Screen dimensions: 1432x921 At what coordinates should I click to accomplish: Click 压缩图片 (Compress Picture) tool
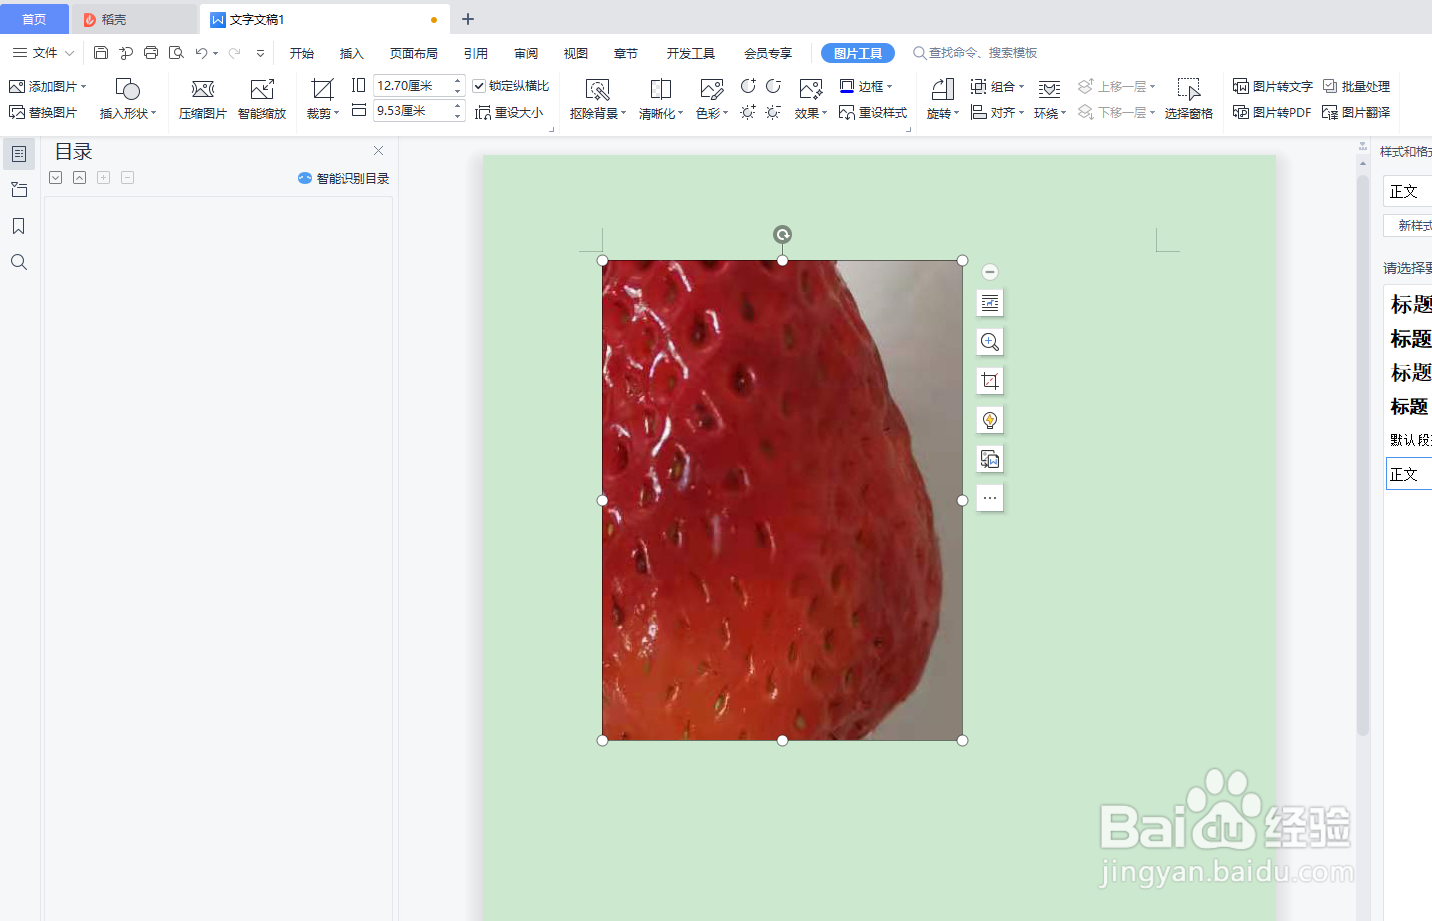[203, 100]
